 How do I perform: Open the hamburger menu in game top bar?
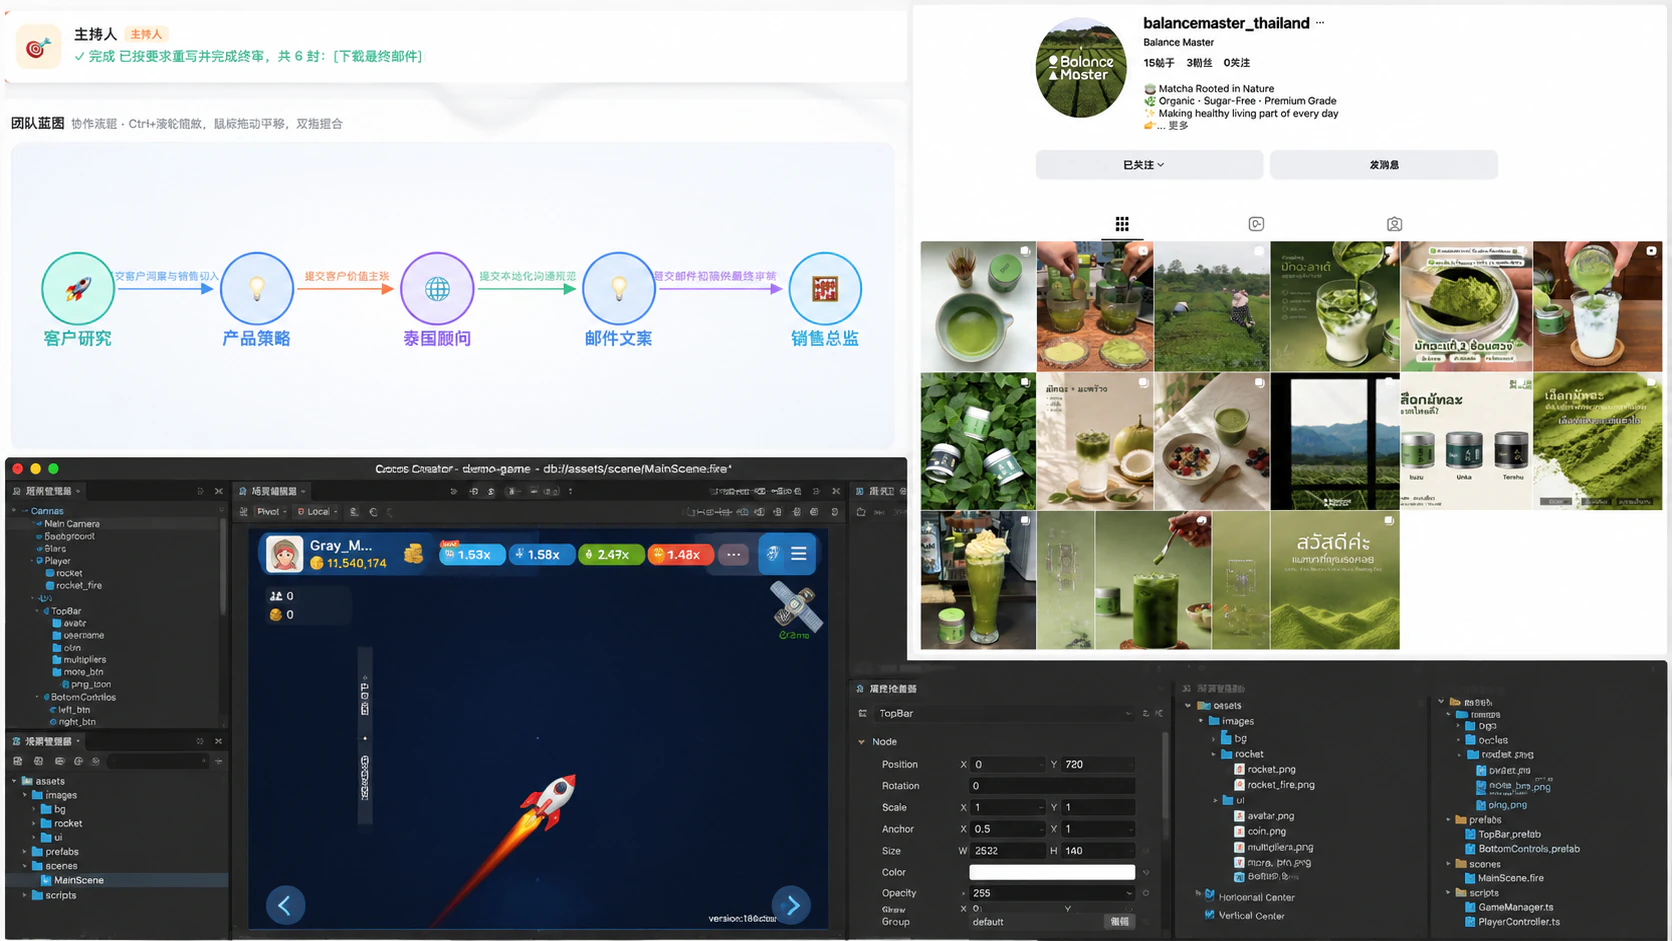[x=799, y=553]
